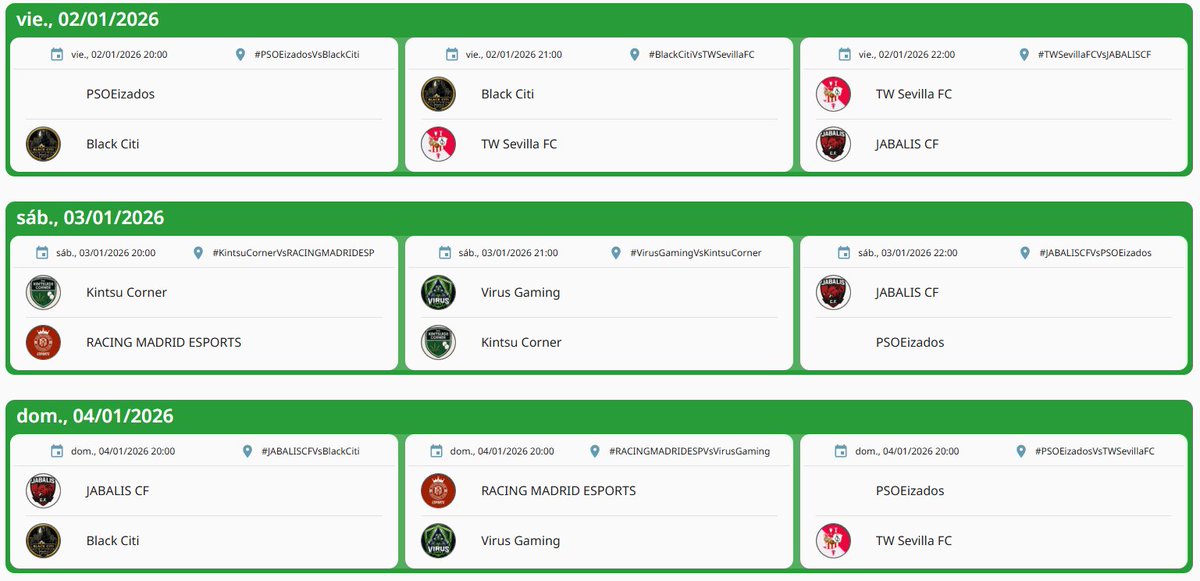This screenshot has width=1200, height=581.
Task: Click location pin beside #KintsuCornerVsRACINGMADRIDESP
Action: (198, 253)
